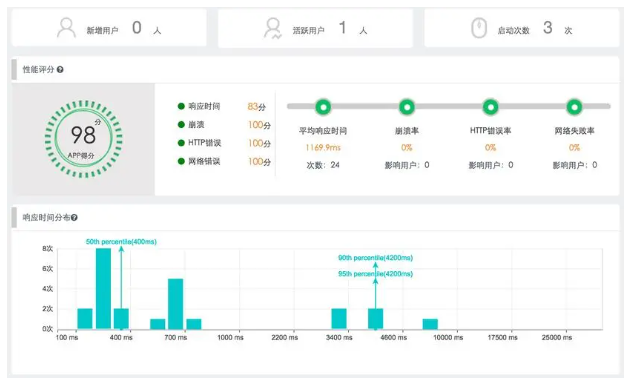629x381 pixels.
Task: Click the 100分 score beside 网络错误
Action: (260, 162)
